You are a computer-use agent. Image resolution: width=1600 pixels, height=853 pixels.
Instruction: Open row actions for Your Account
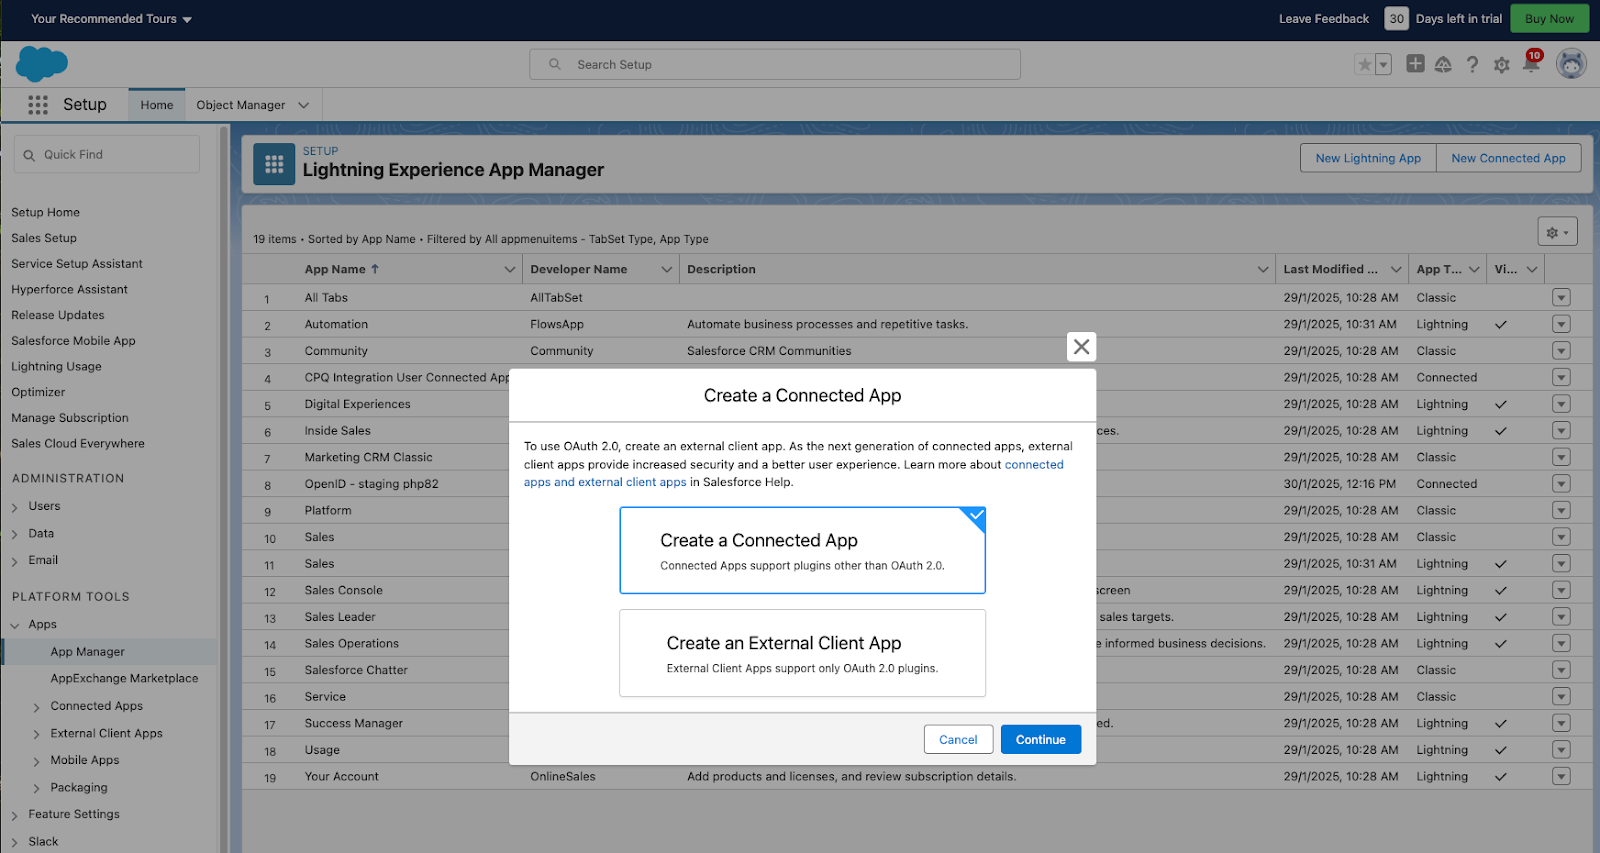coord(1561,776)
